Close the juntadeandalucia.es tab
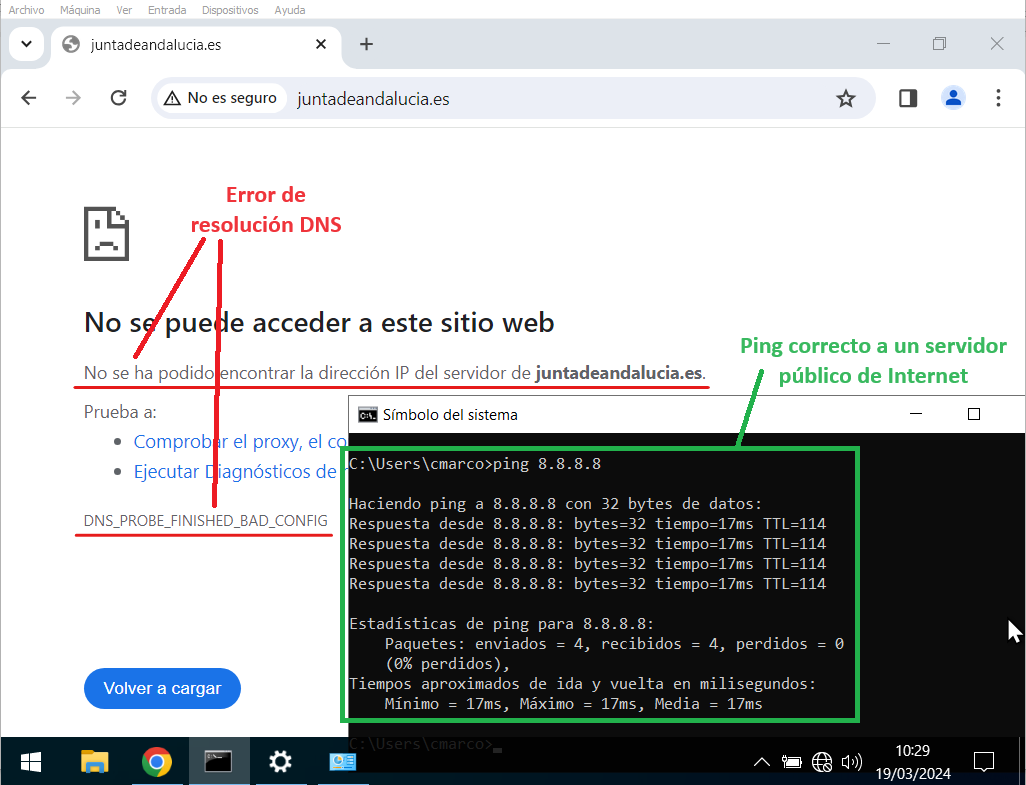The height and width of the screenshot is (785, 1026). coord(321,44)
